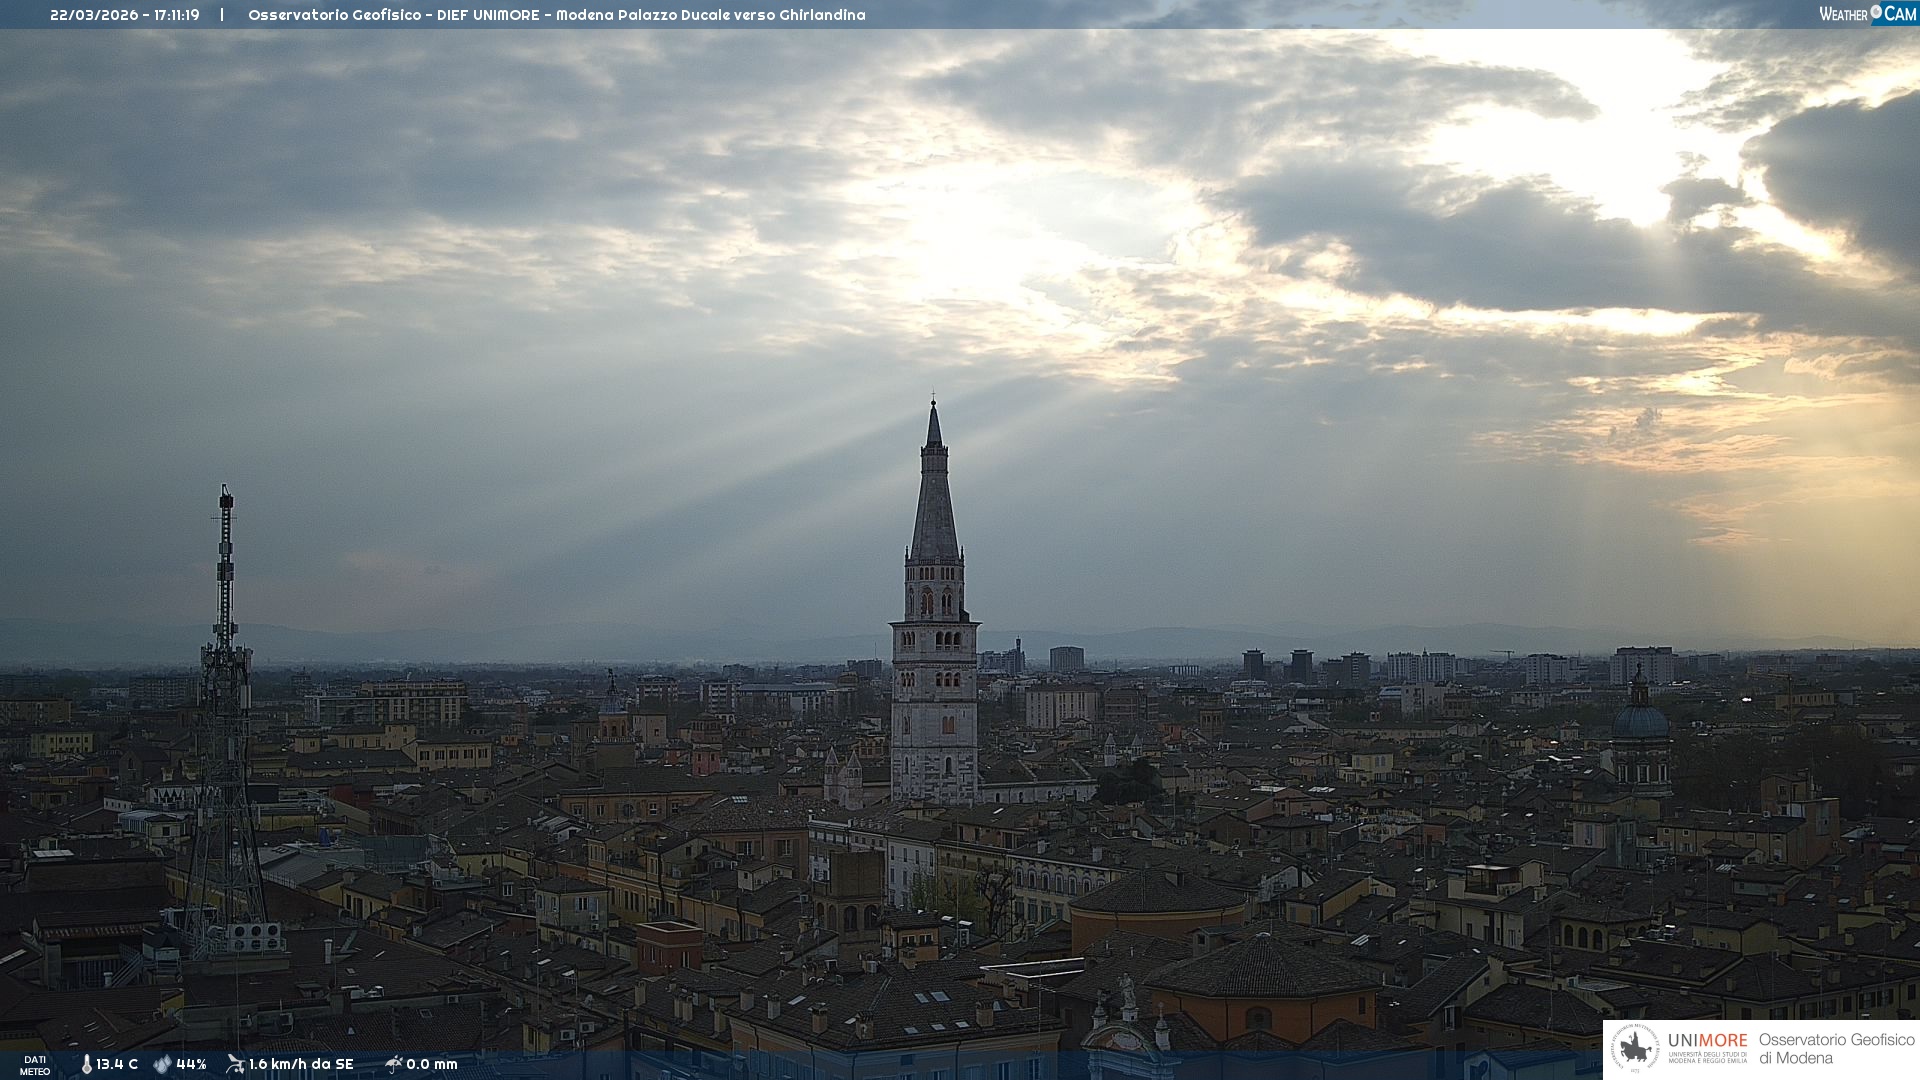Click the WeatherCam logo

1867,14
